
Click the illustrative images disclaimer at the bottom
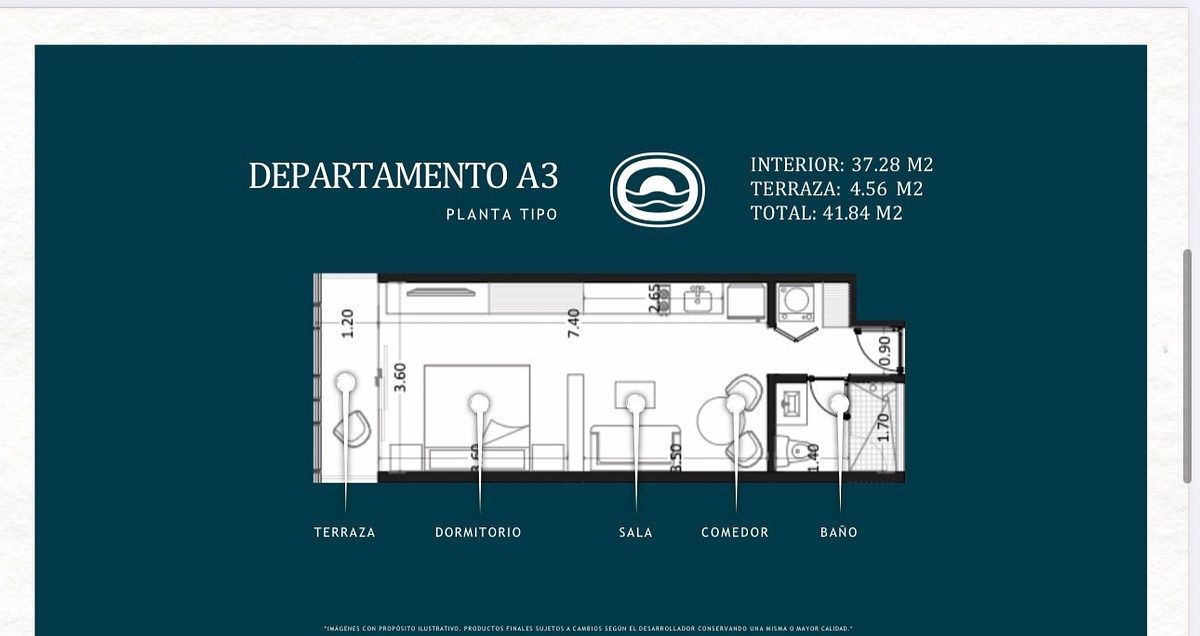[x=590, y=629]
